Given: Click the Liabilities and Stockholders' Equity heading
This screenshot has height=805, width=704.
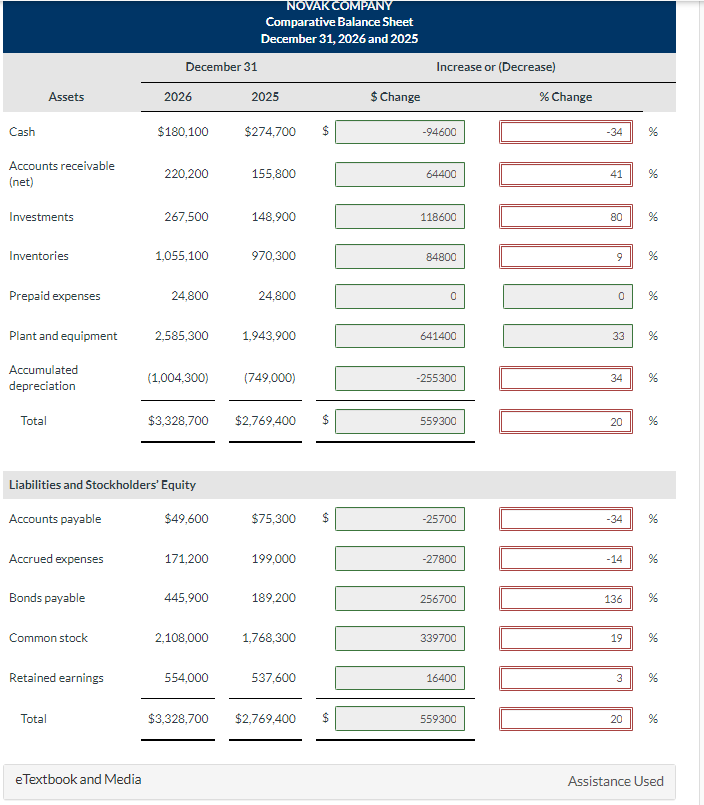Looking at the screenshot, I should 102,485.
